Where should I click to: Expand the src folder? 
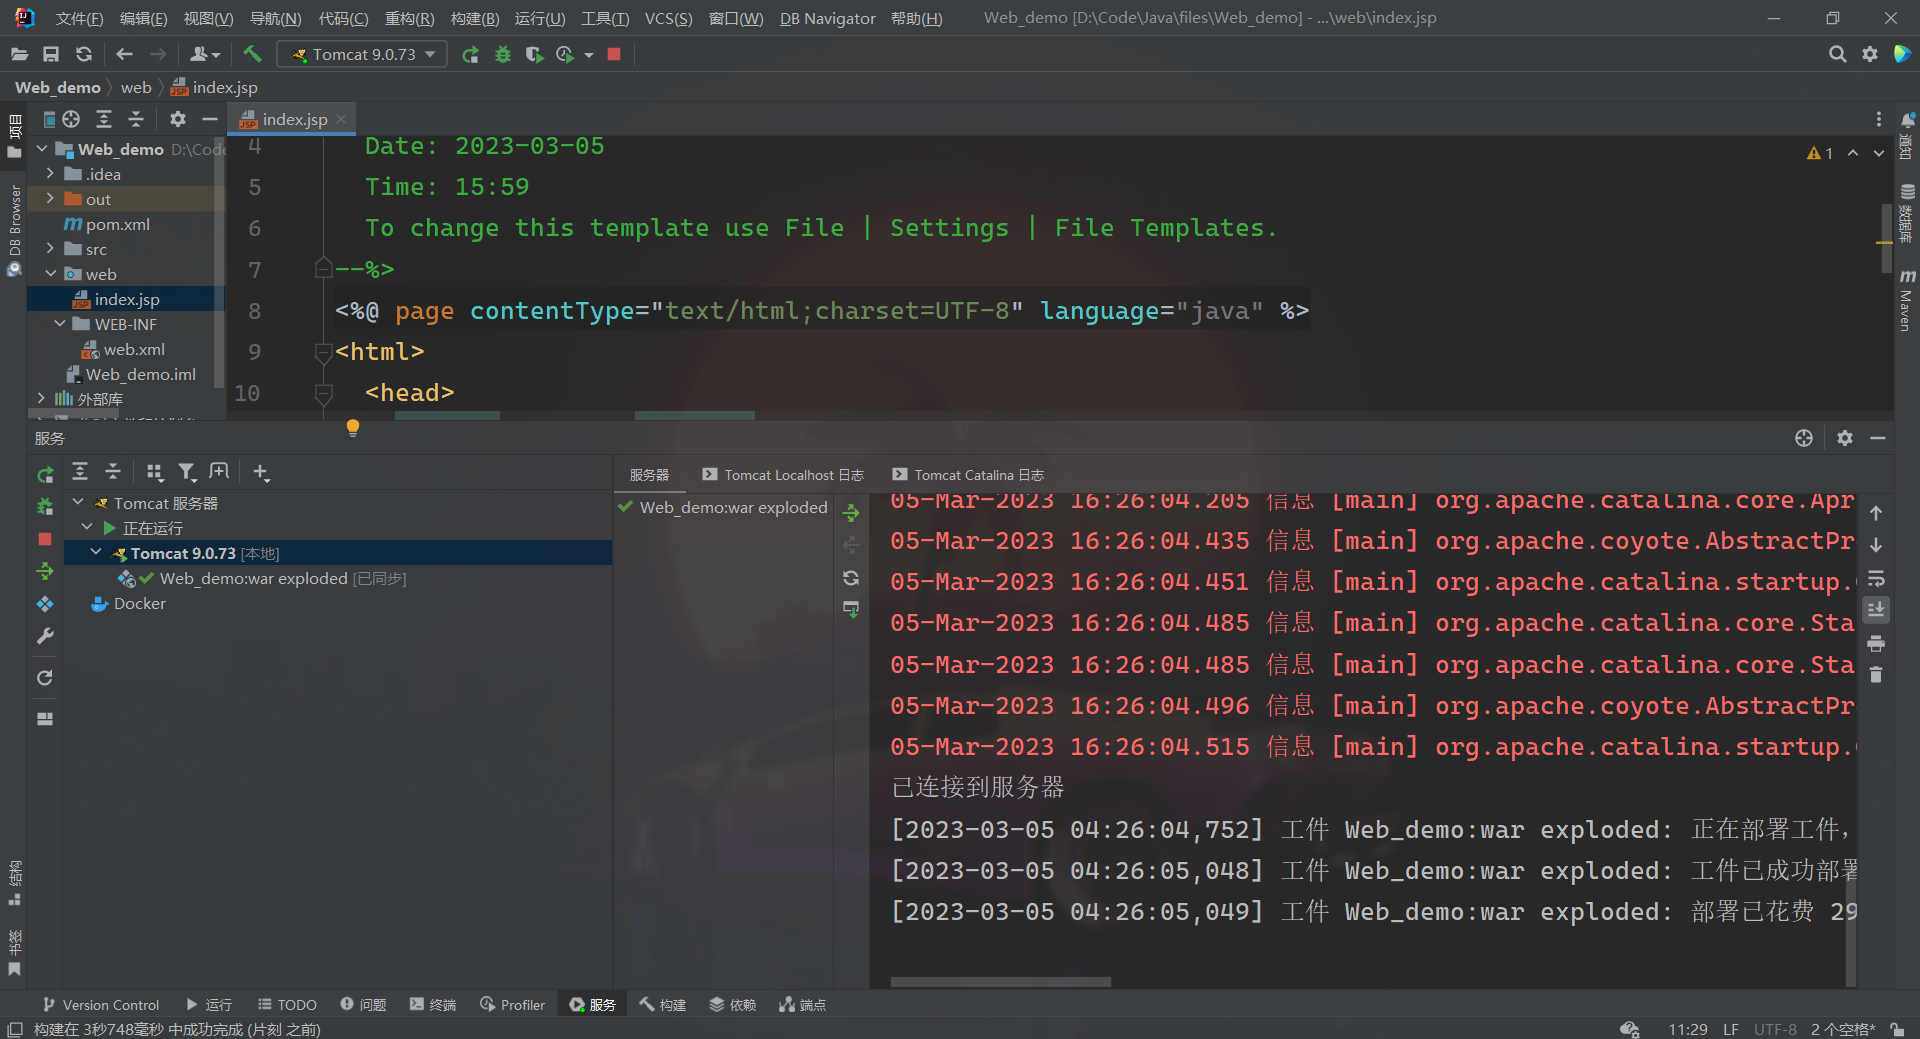click(50, 249)
